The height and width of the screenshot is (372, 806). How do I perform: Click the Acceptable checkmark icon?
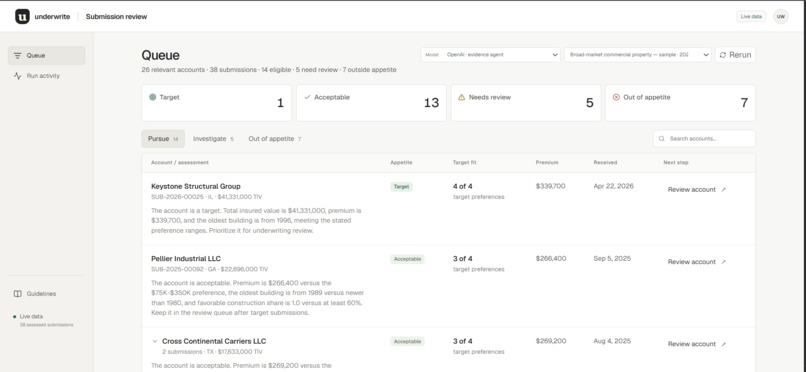[x=307, y=97]
